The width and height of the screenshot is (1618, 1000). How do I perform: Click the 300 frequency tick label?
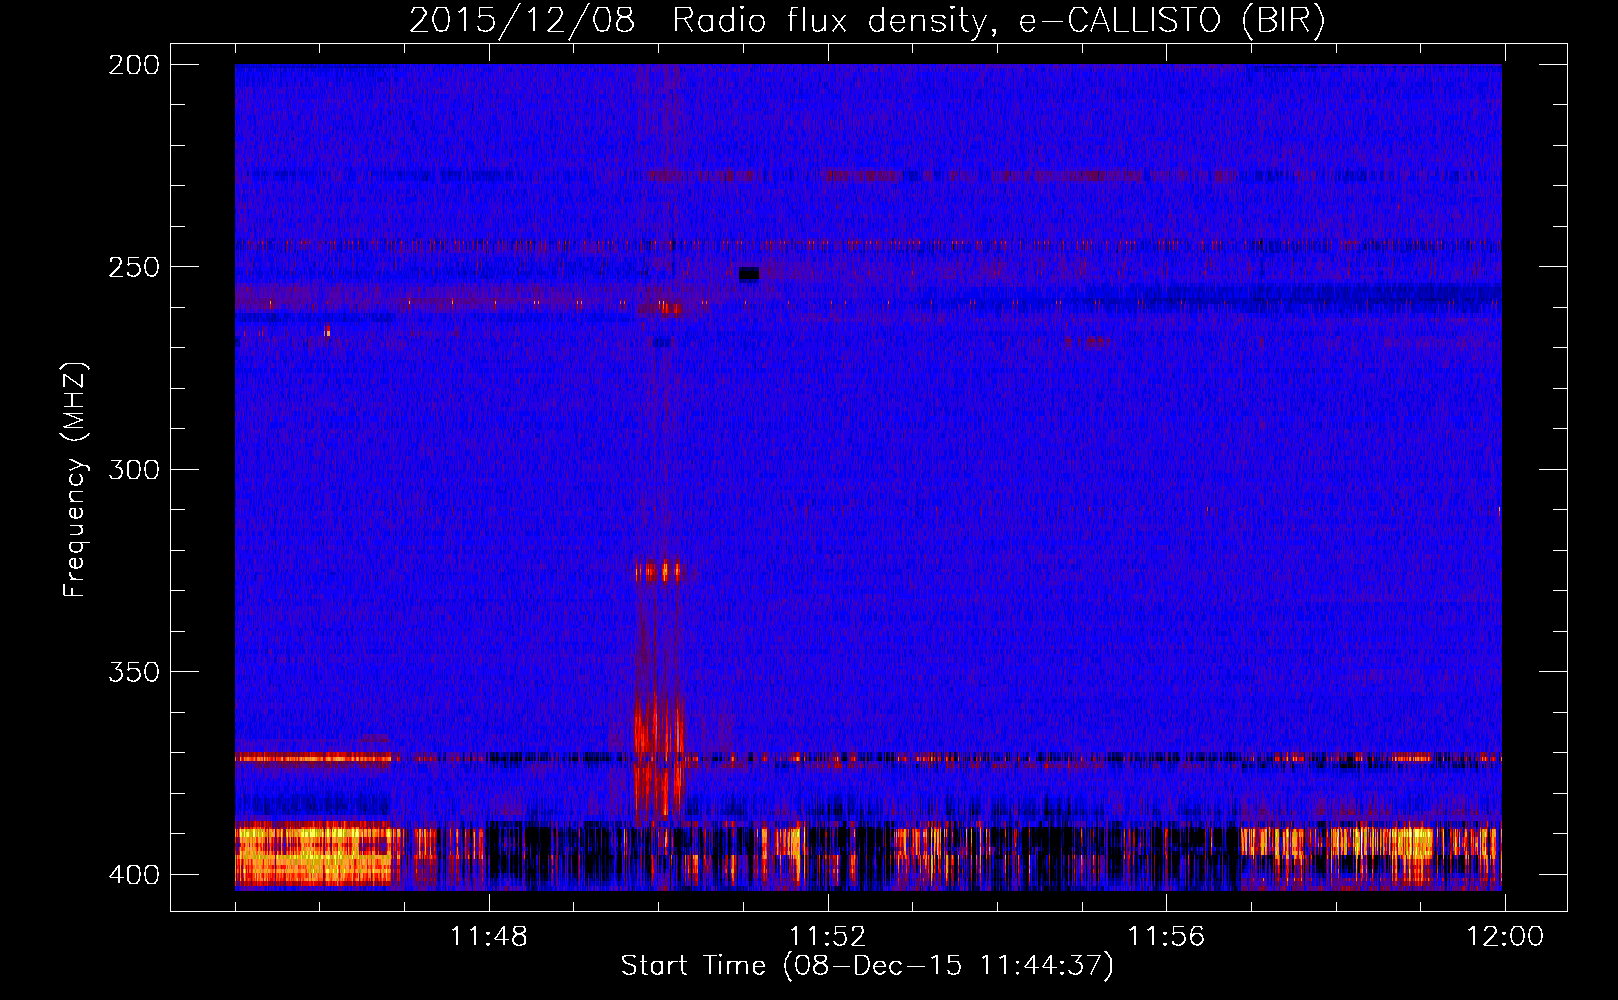[134, 470]
